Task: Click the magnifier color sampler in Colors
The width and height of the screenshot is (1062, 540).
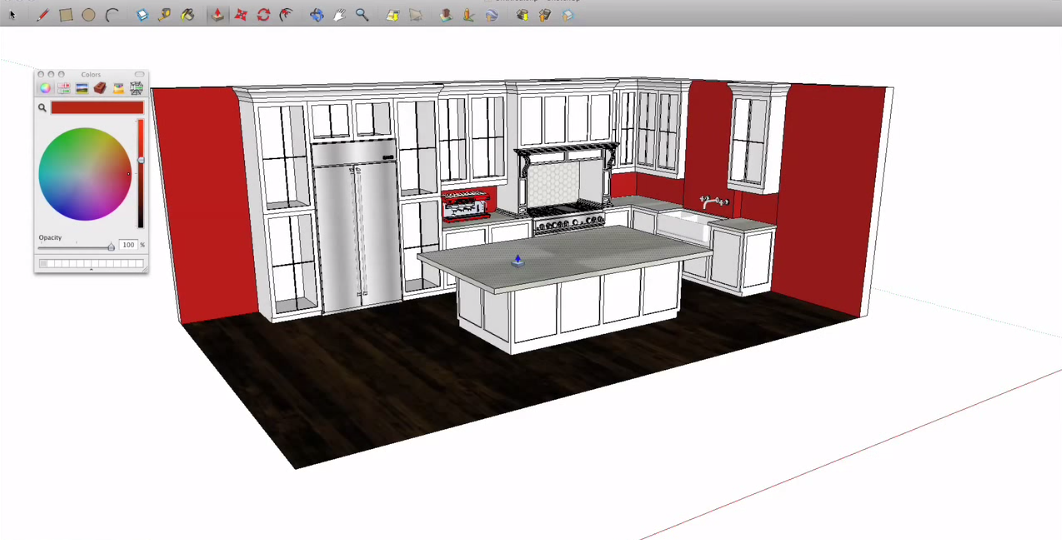Action: tap(42, 108)
